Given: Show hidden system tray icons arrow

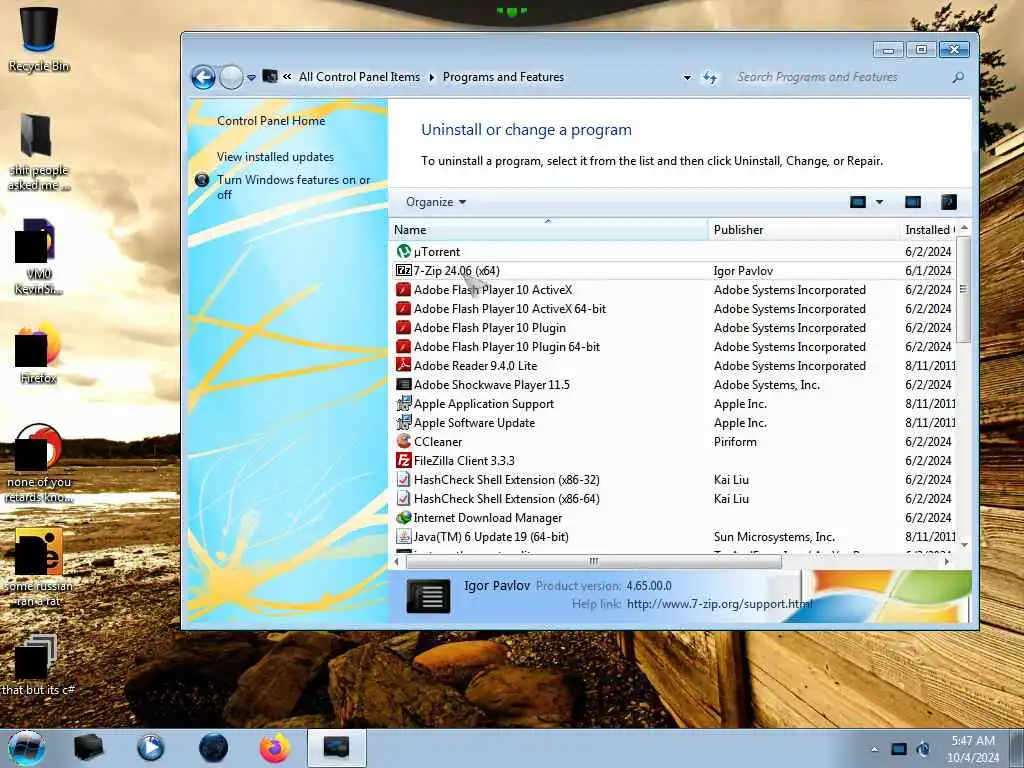Looking at the screenshot, I should tap(874, 749).
